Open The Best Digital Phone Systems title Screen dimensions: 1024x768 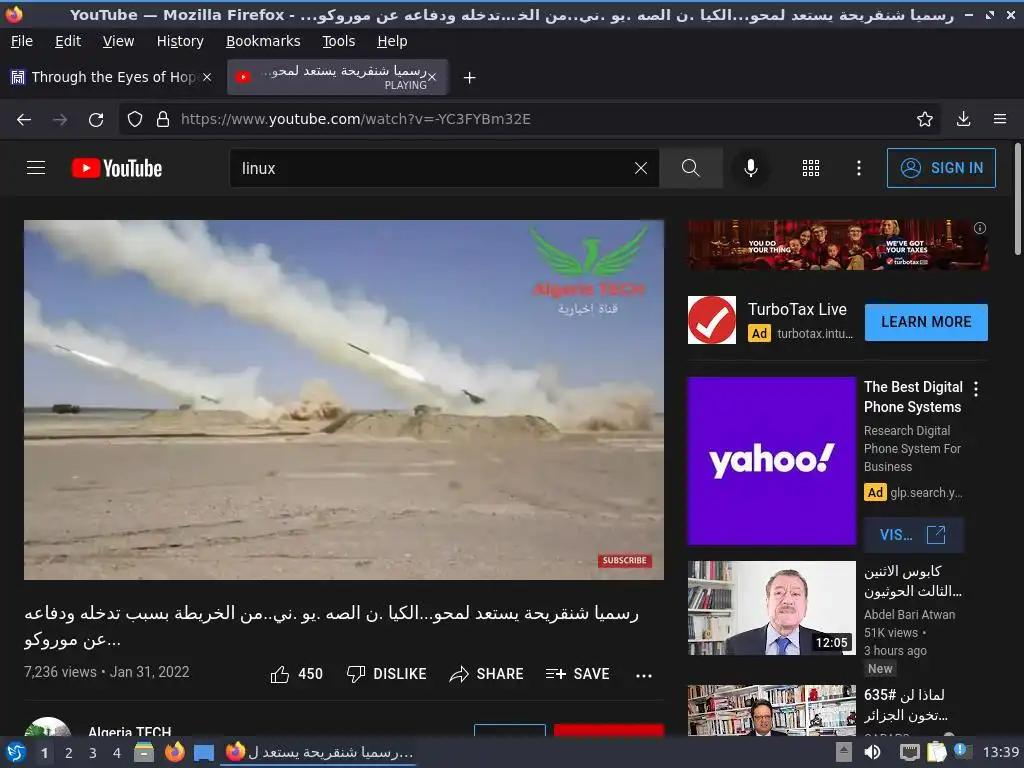point(913,397)
